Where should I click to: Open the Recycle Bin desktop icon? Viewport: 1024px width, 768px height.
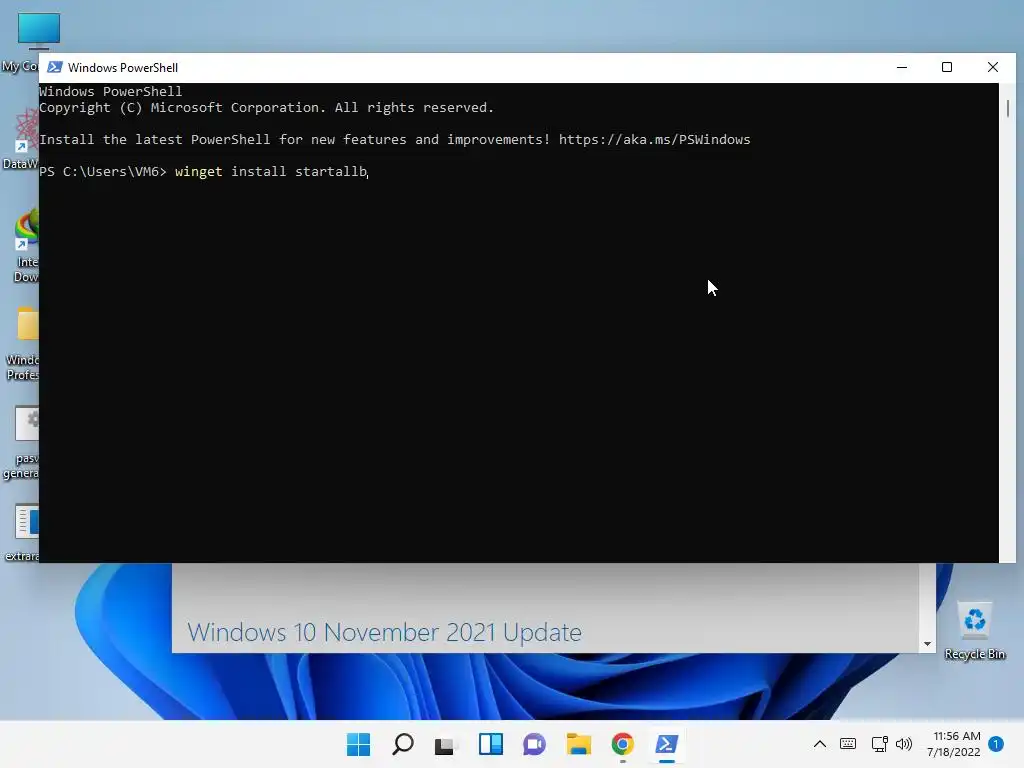(974, 631)
